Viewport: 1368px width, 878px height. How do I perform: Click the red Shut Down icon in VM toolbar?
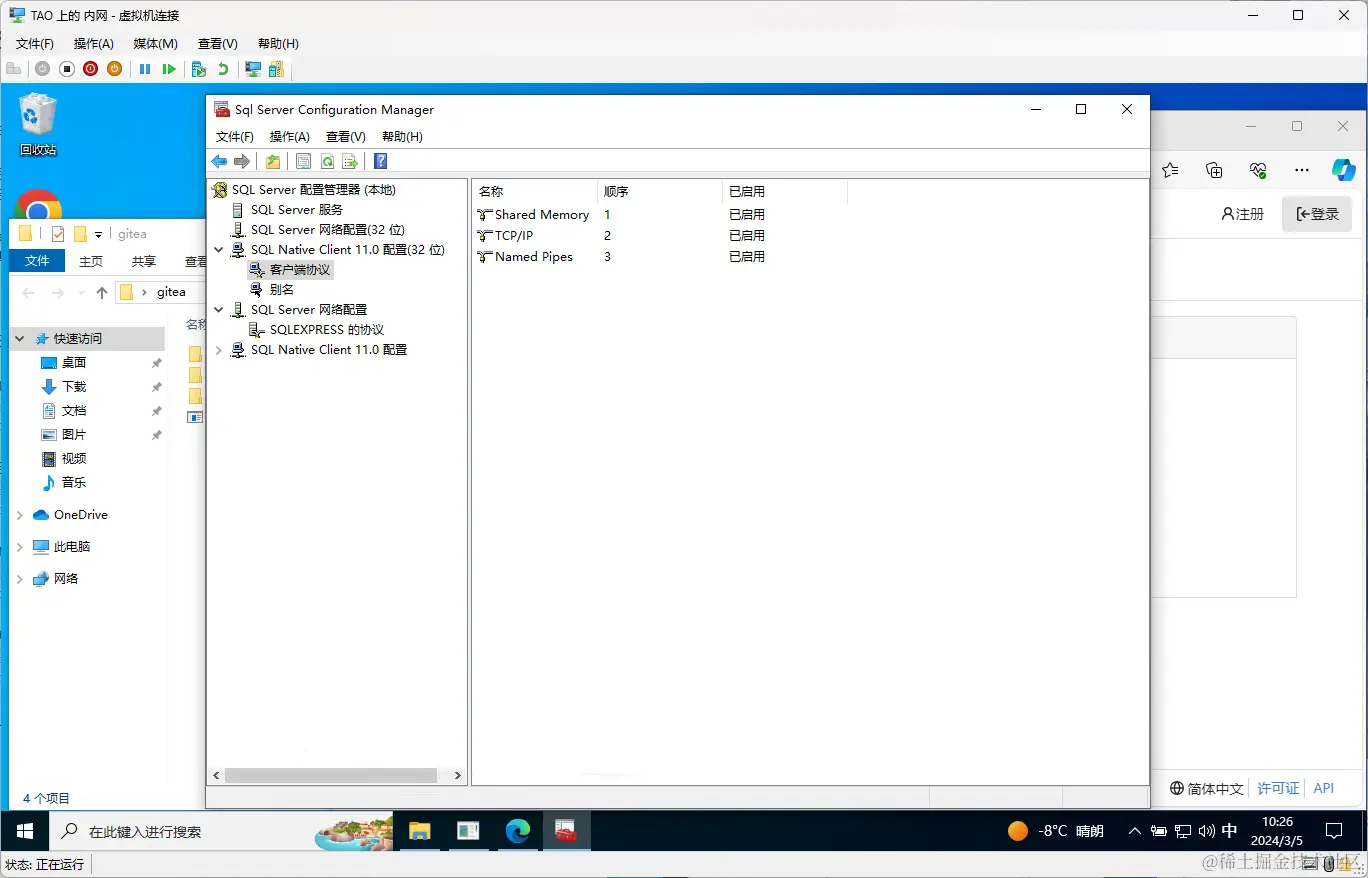point(91,69)
